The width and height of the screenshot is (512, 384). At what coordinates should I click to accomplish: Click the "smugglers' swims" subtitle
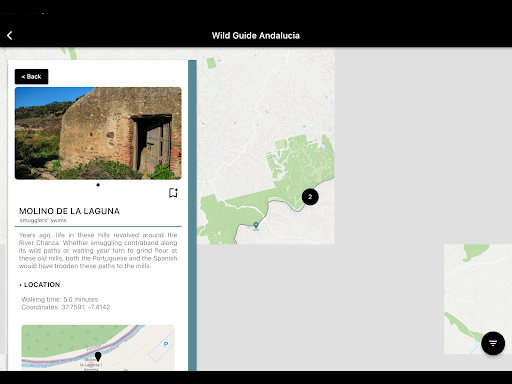pos(43,220)
